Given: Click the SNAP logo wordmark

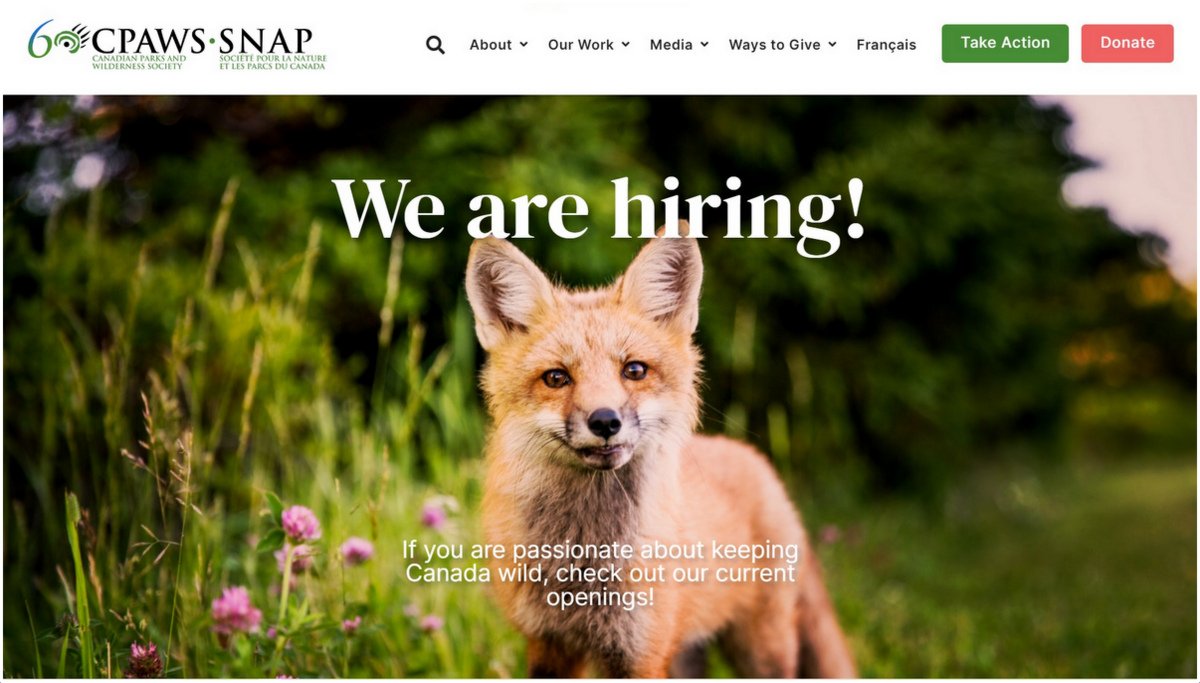Looking at the screenshot, I should pyautogui.click(x=266, y=41).
